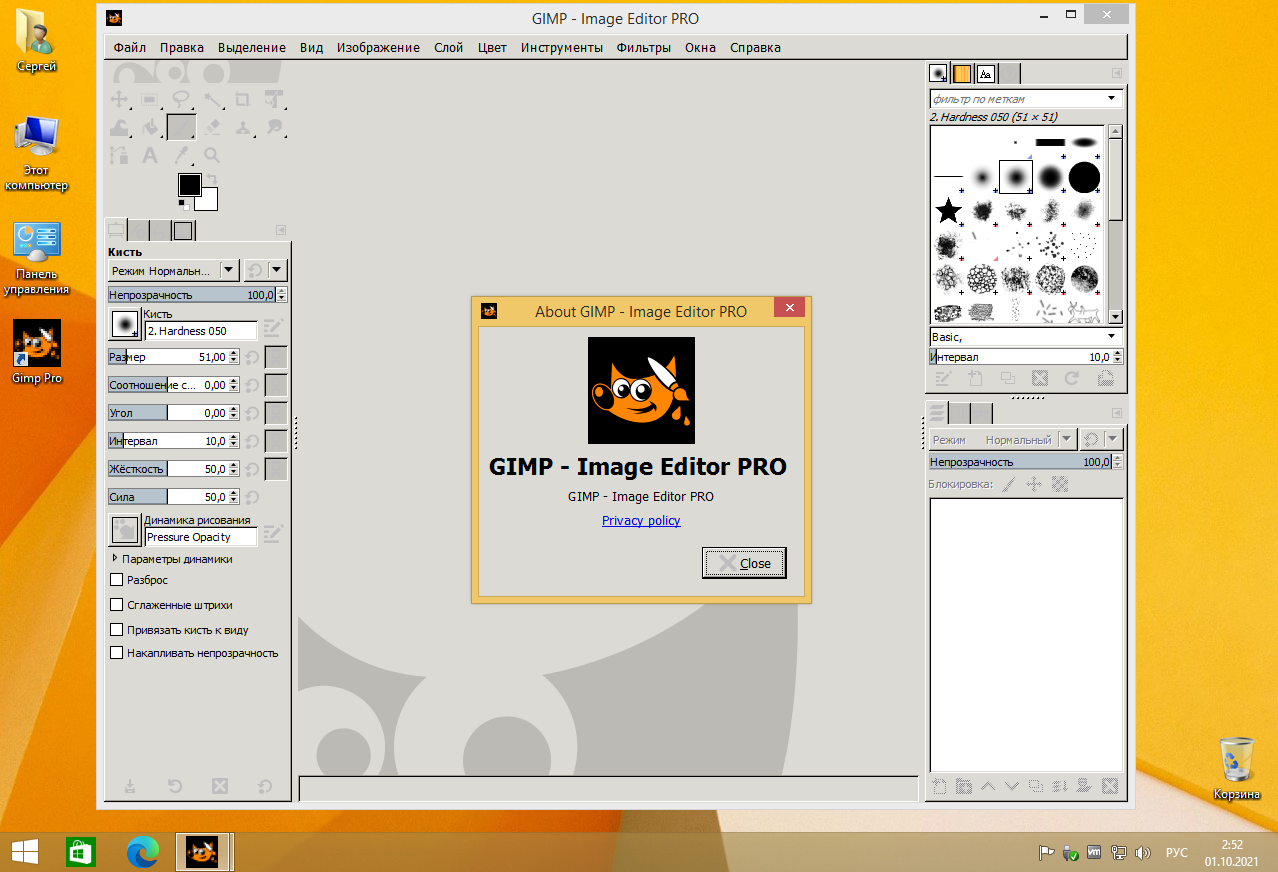The width and height of the screenshot is (1278, 872).
Task: Select the Rectangle Select tool
Action: coord(150,99)
